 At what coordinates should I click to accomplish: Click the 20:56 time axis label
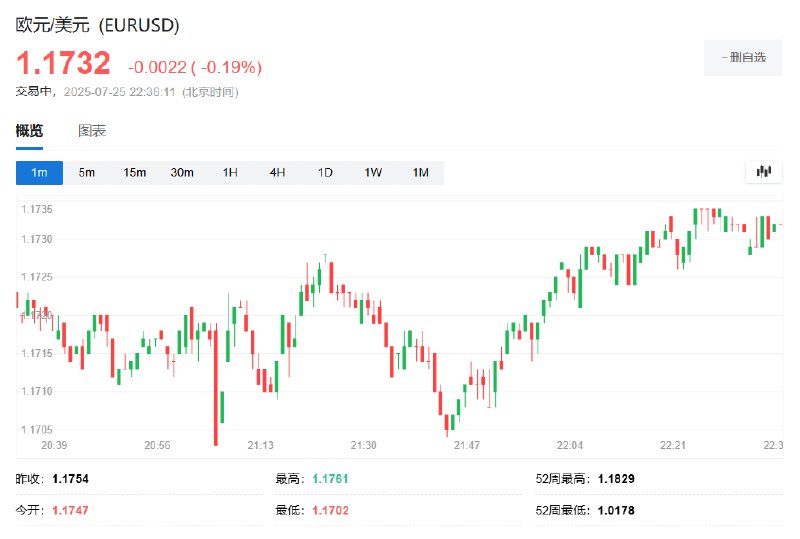pyautogui.click(x=157, y=445)
